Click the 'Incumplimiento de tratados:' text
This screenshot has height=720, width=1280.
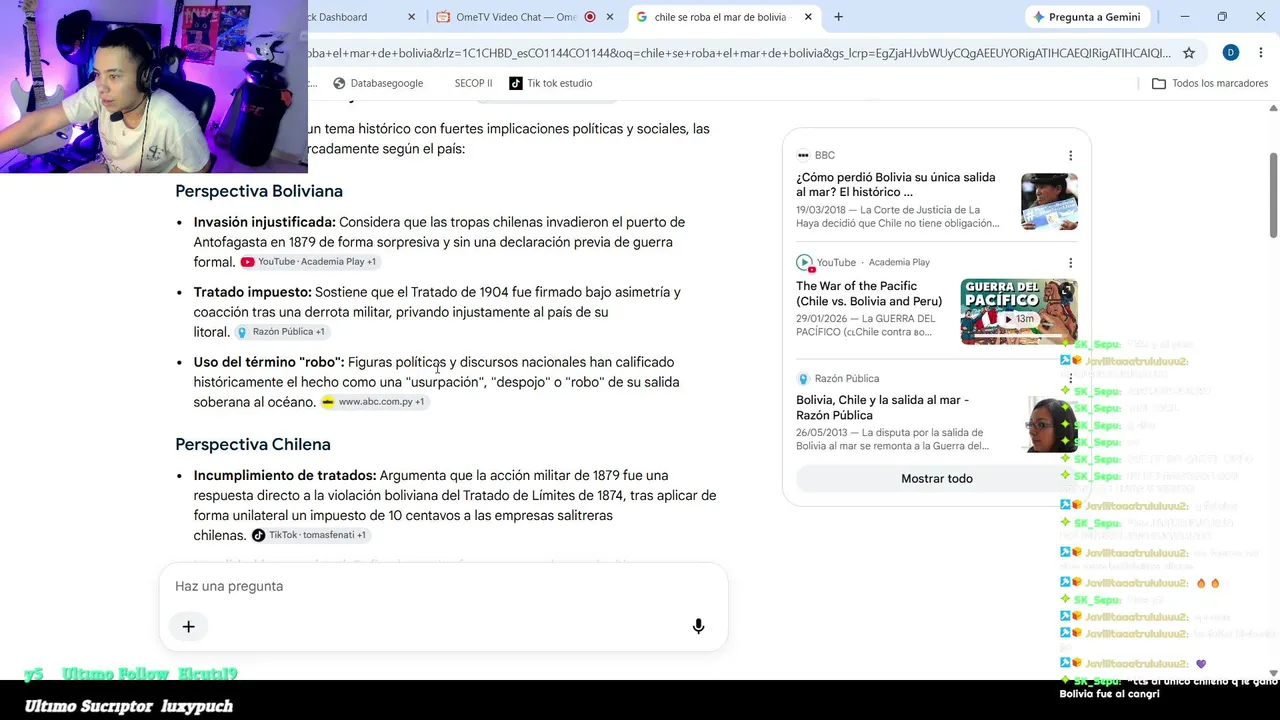[x=285, y=475]
